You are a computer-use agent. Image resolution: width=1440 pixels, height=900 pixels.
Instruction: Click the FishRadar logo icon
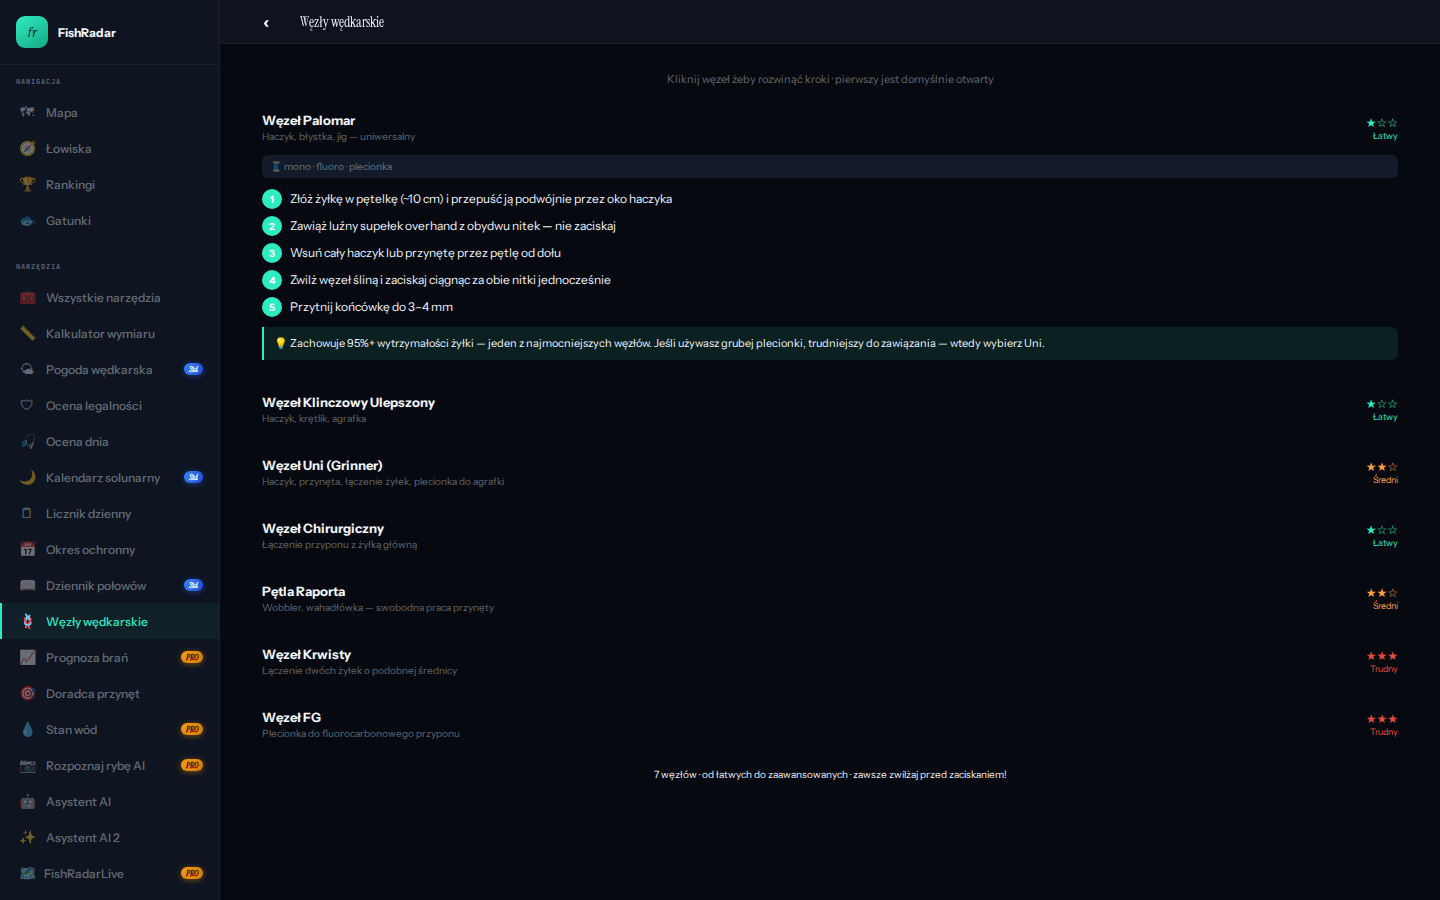(x=32, y=32)
